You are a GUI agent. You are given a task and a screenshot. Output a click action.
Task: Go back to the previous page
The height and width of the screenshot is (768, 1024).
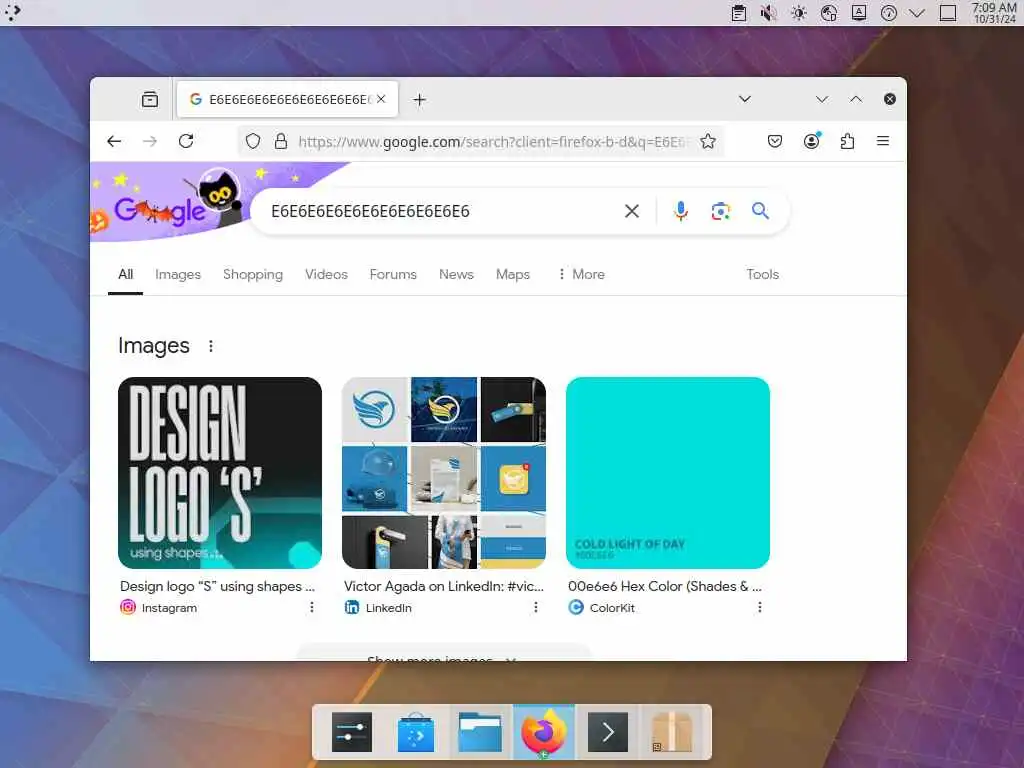pos(114,141)
